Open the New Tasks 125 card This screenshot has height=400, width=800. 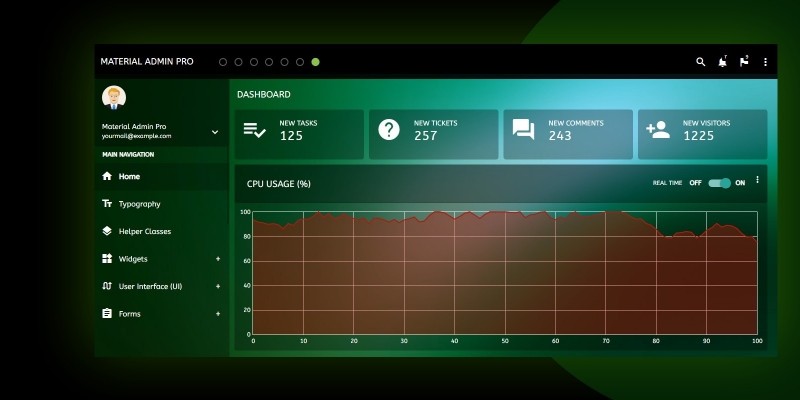tap(299, 134)
